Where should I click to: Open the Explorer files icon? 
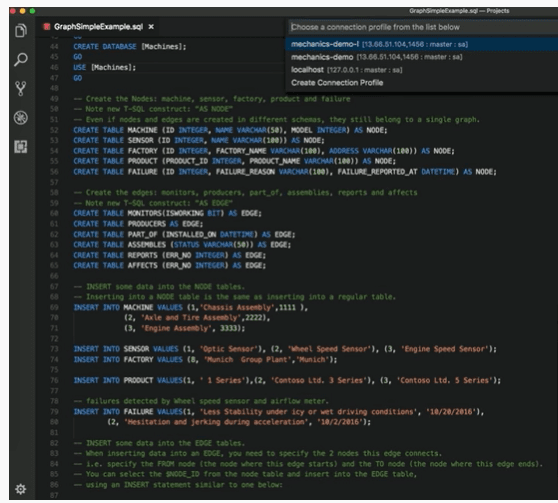pos(21,31)
